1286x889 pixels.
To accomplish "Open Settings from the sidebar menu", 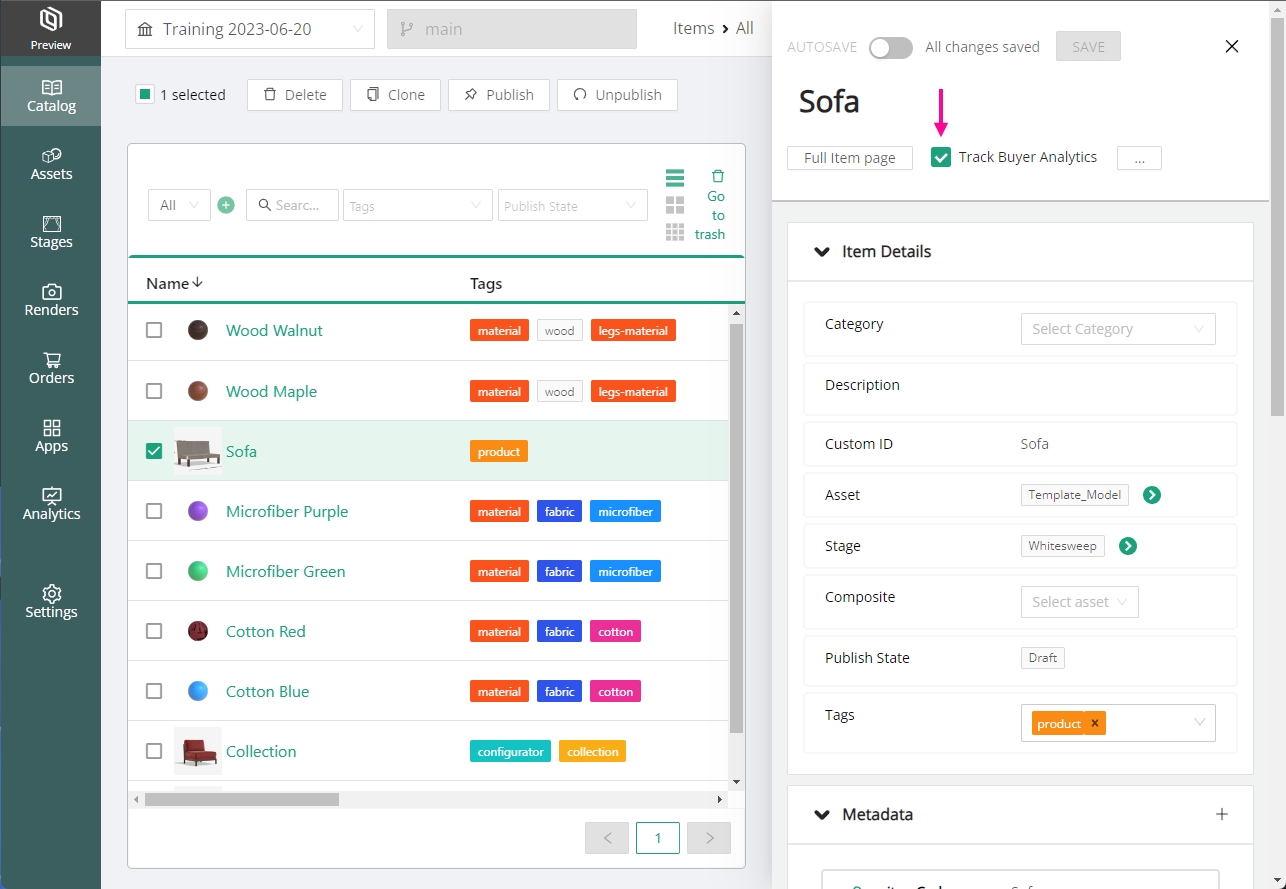I will pyautogui.click(x=51, y=602).
